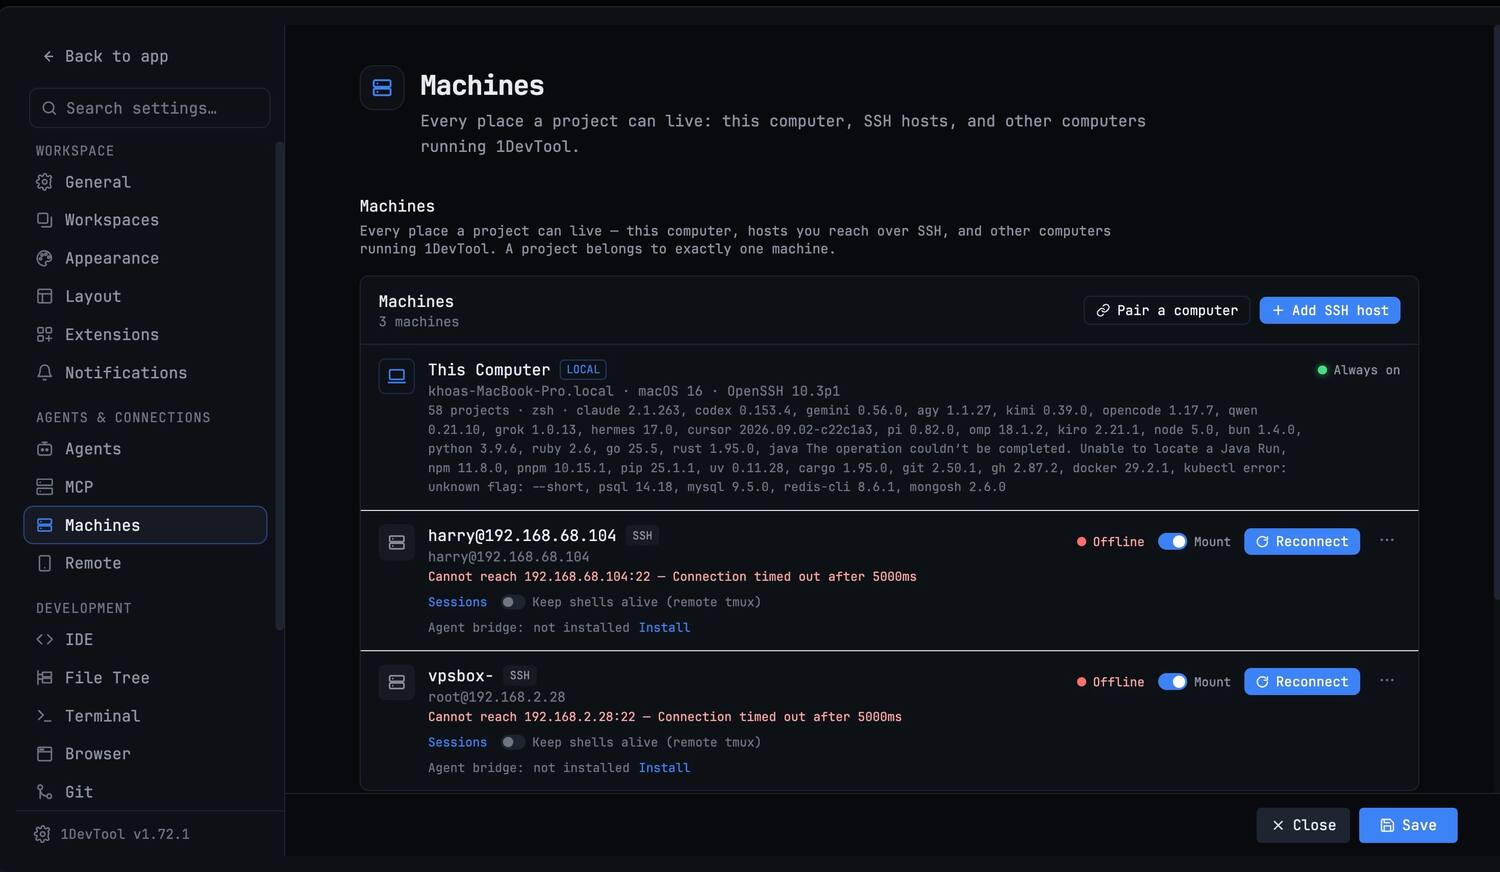Select Machines in the settings sidebar

pos(145,525)
